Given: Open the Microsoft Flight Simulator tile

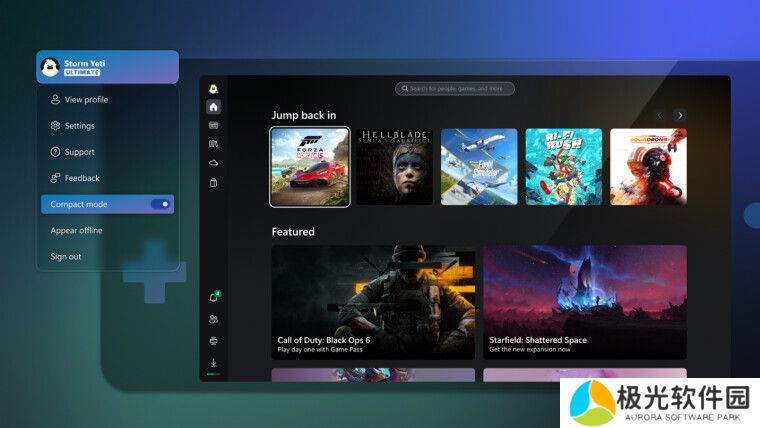Looking at the screenshot, I should click(x=479, y=167).
